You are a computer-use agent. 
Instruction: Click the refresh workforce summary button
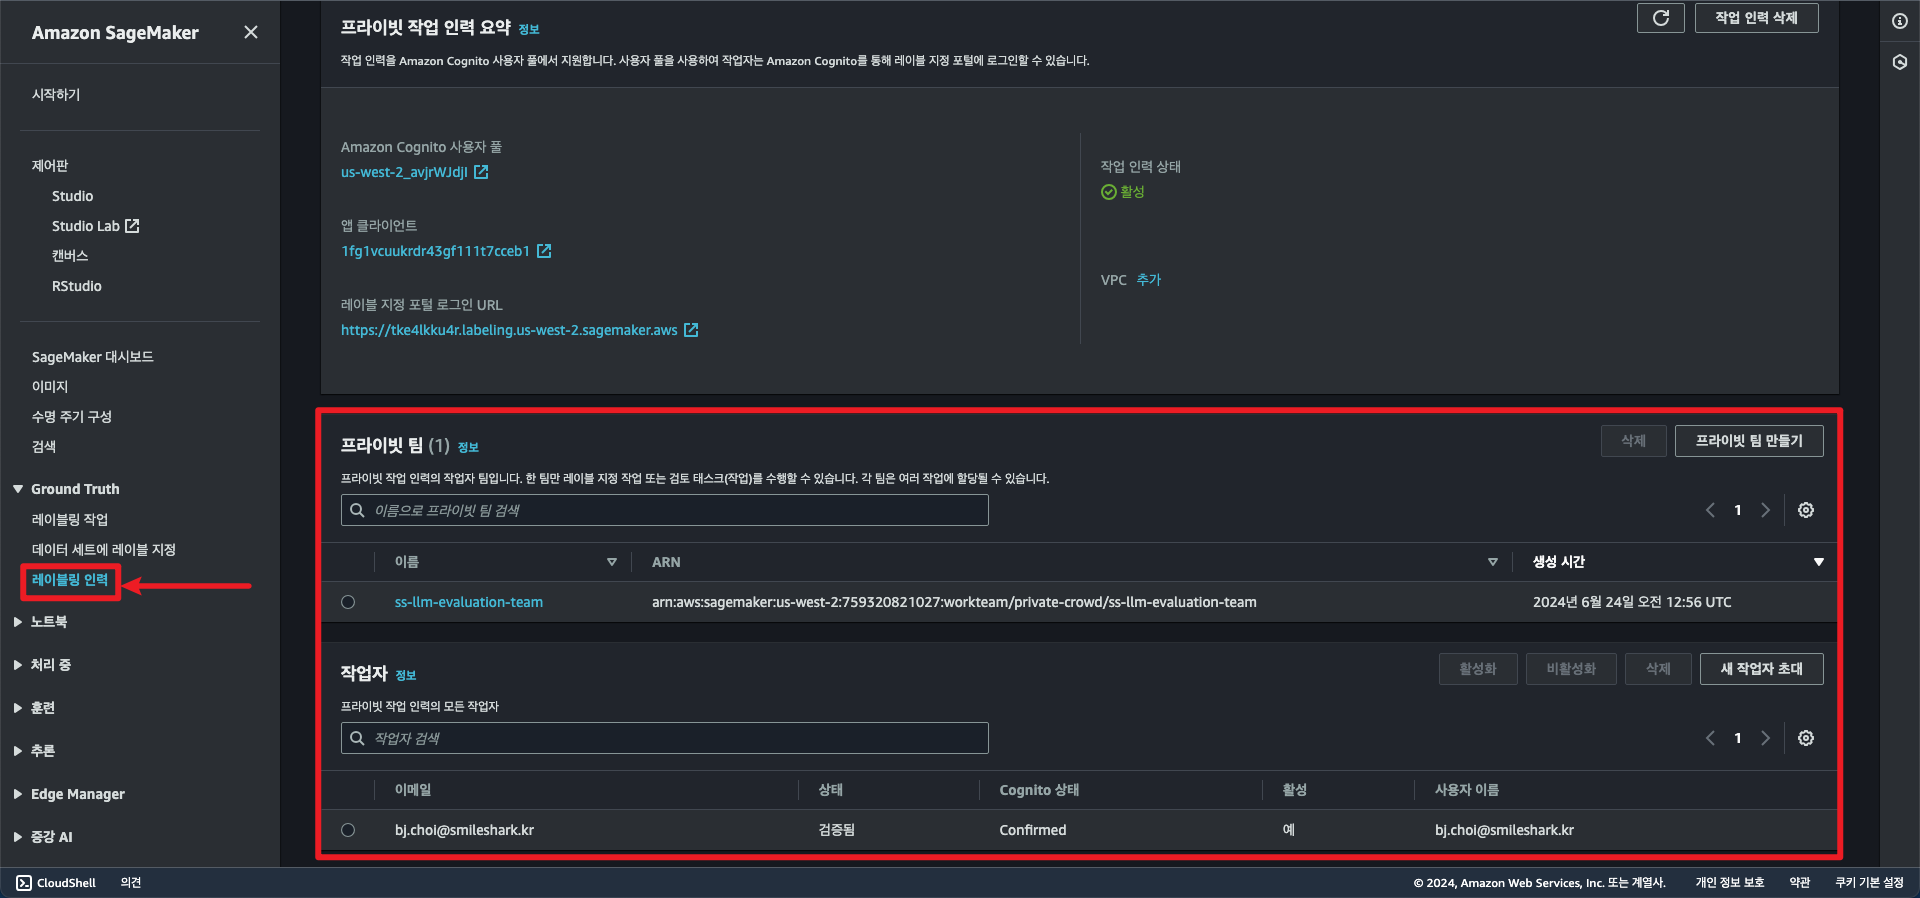pyautogui.click(x=1660, y=18)
